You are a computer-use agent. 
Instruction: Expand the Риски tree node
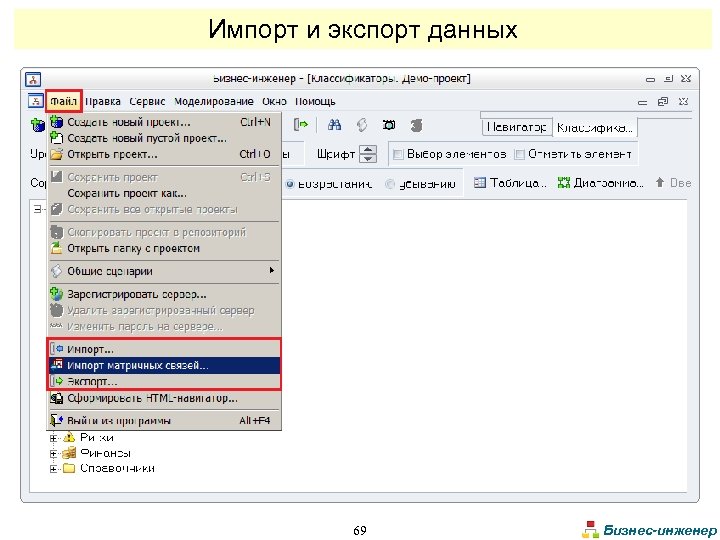pos(53,438)
